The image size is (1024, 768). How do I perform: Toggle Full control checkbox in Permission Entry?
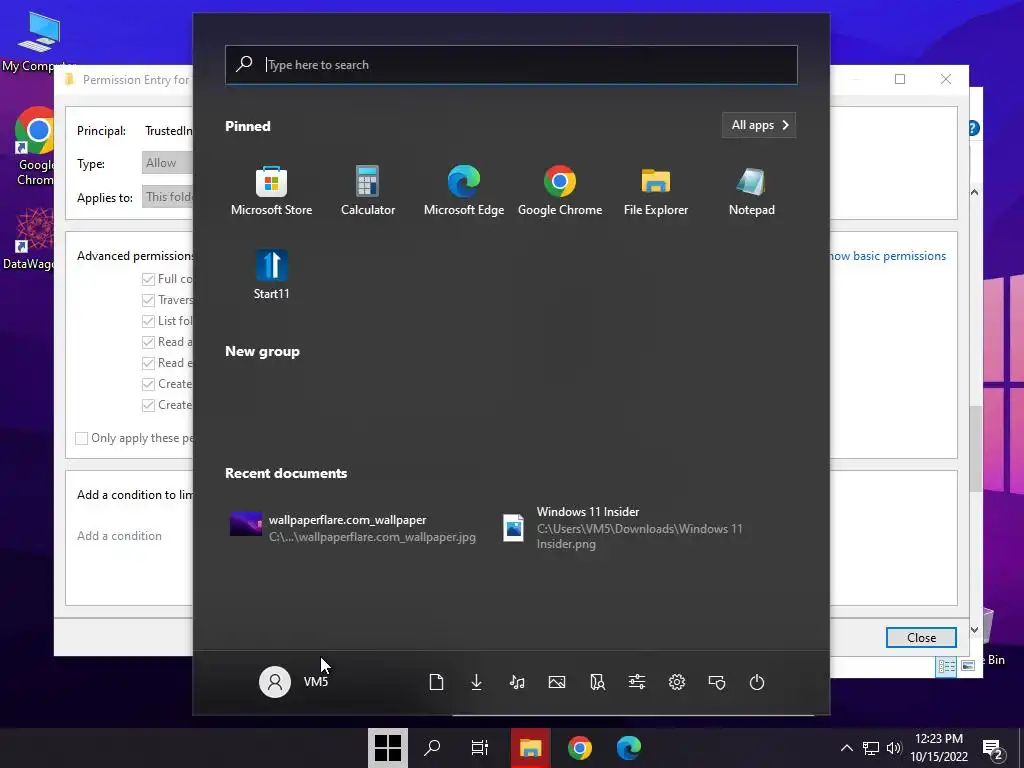point(148,280)
